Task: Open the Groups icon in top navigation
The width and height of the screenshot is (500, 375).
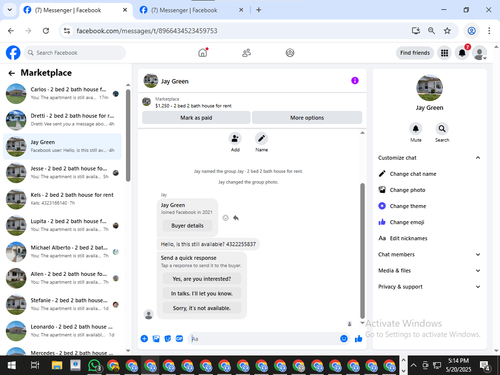Action: (x=290, y=53)
